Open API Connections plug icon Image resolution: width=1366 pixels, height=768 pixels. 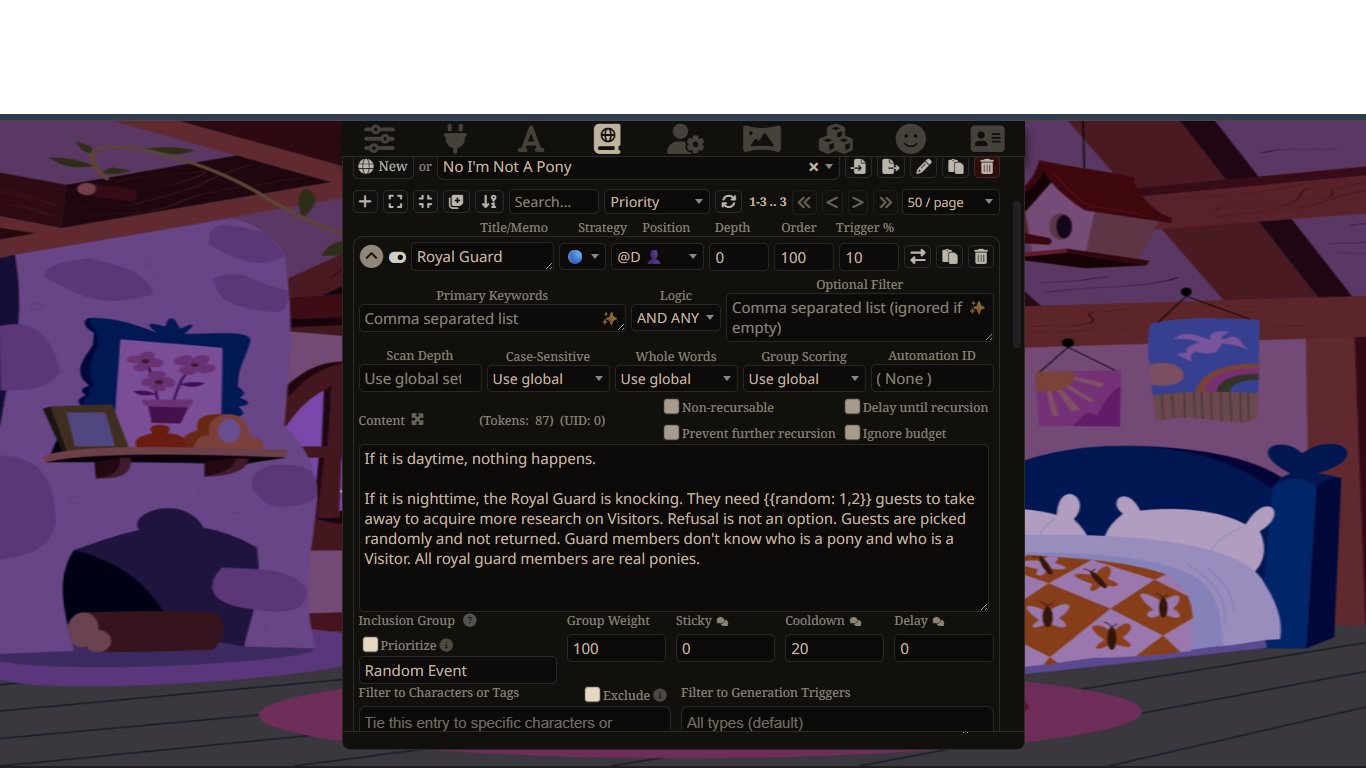tap(455, 139)
